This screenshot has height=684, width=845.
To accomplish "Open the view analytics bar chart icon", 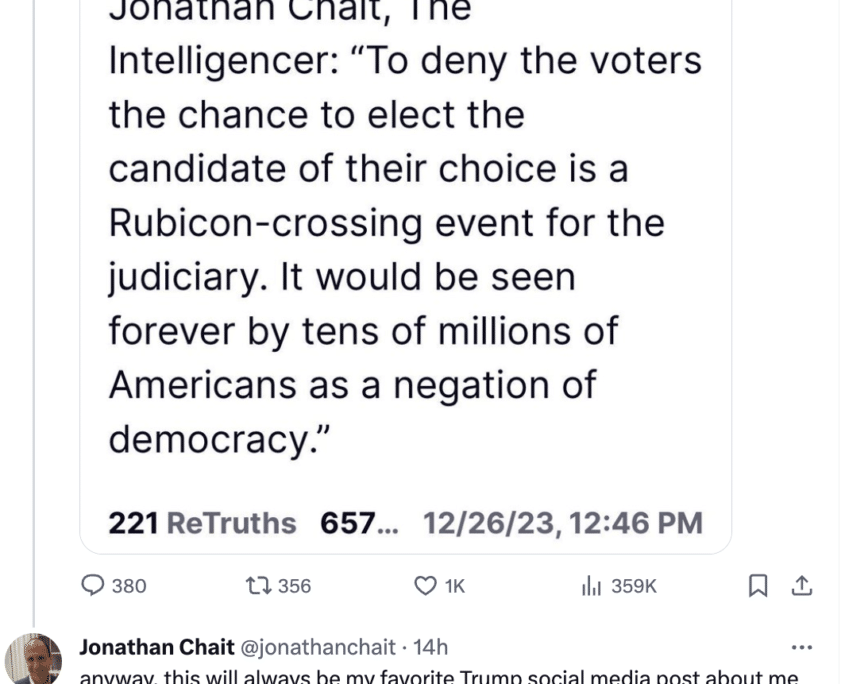I will click(x=590, y=586).
